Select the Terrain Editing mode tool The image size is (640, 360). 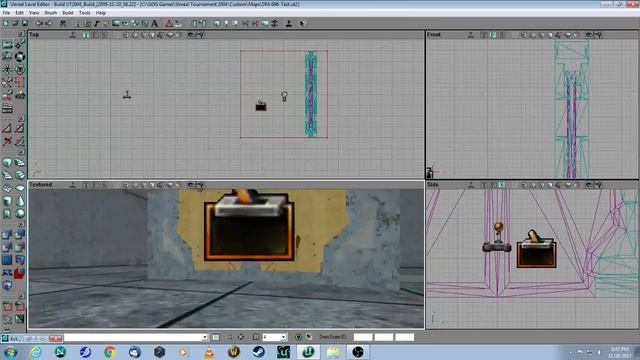[x=20, y=95]
